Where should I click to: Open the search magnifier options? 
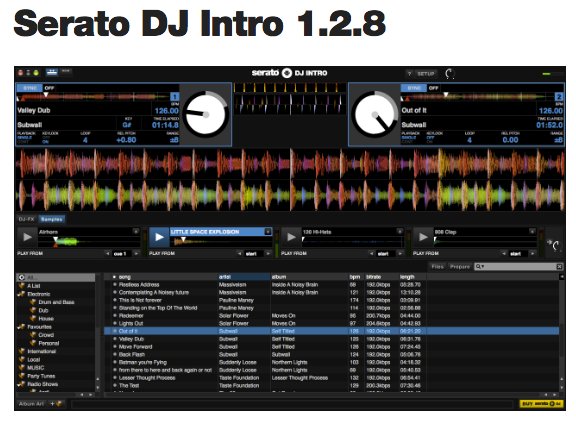coord(479,267)
